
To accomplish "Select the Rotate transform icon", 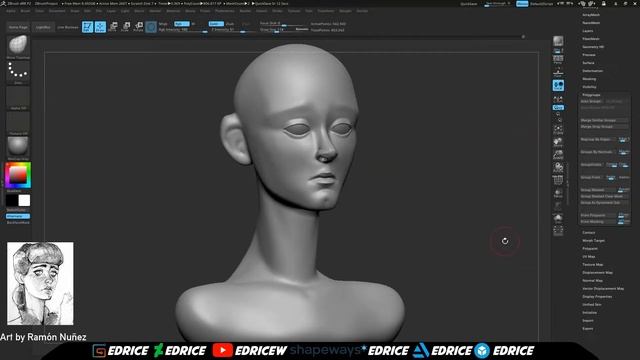I will [138, 27].
